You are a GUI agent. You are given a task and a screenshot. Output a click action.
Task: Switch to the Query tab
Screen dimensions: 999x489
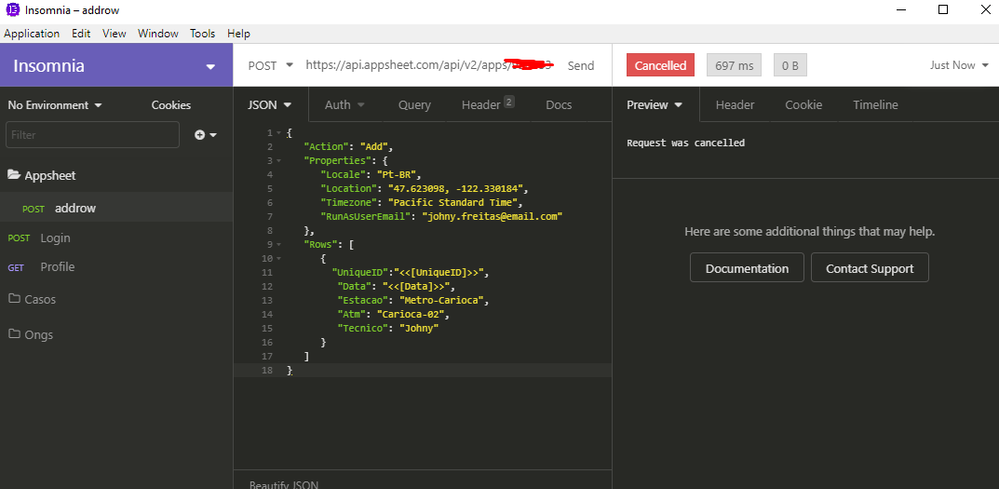click(415, 105)
